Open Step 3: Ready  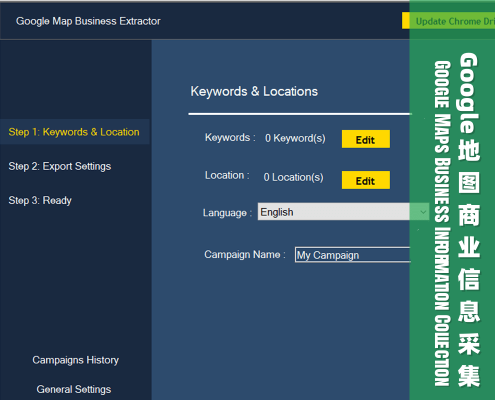coord(40,200)
